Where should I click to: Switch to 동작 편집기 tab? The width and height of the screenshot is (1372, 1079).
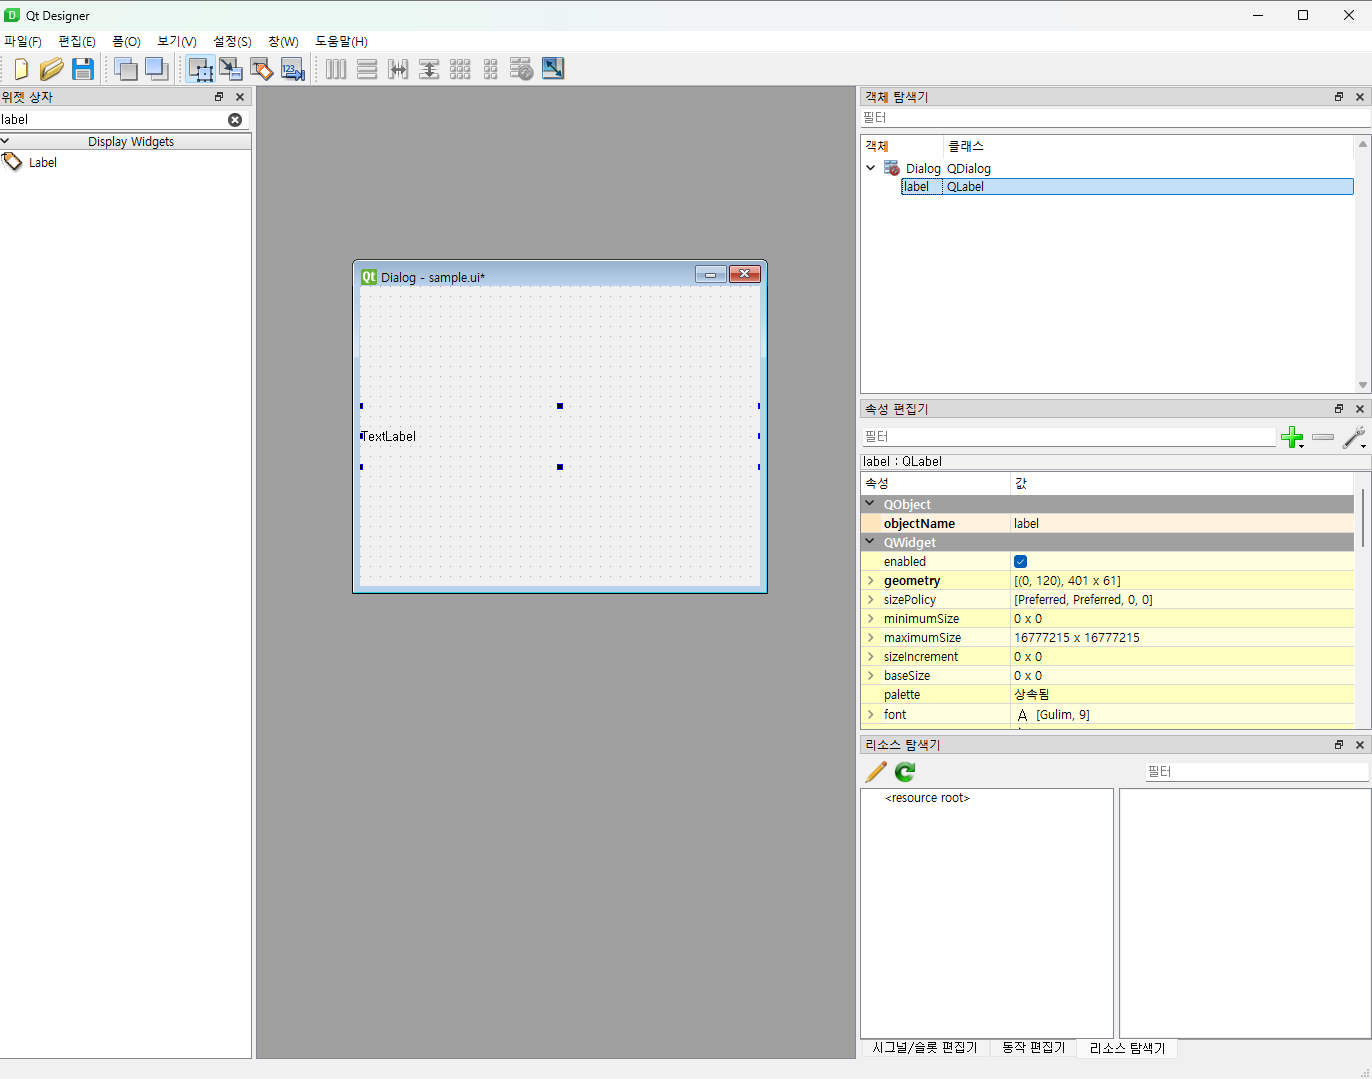coord(1033,1048)
